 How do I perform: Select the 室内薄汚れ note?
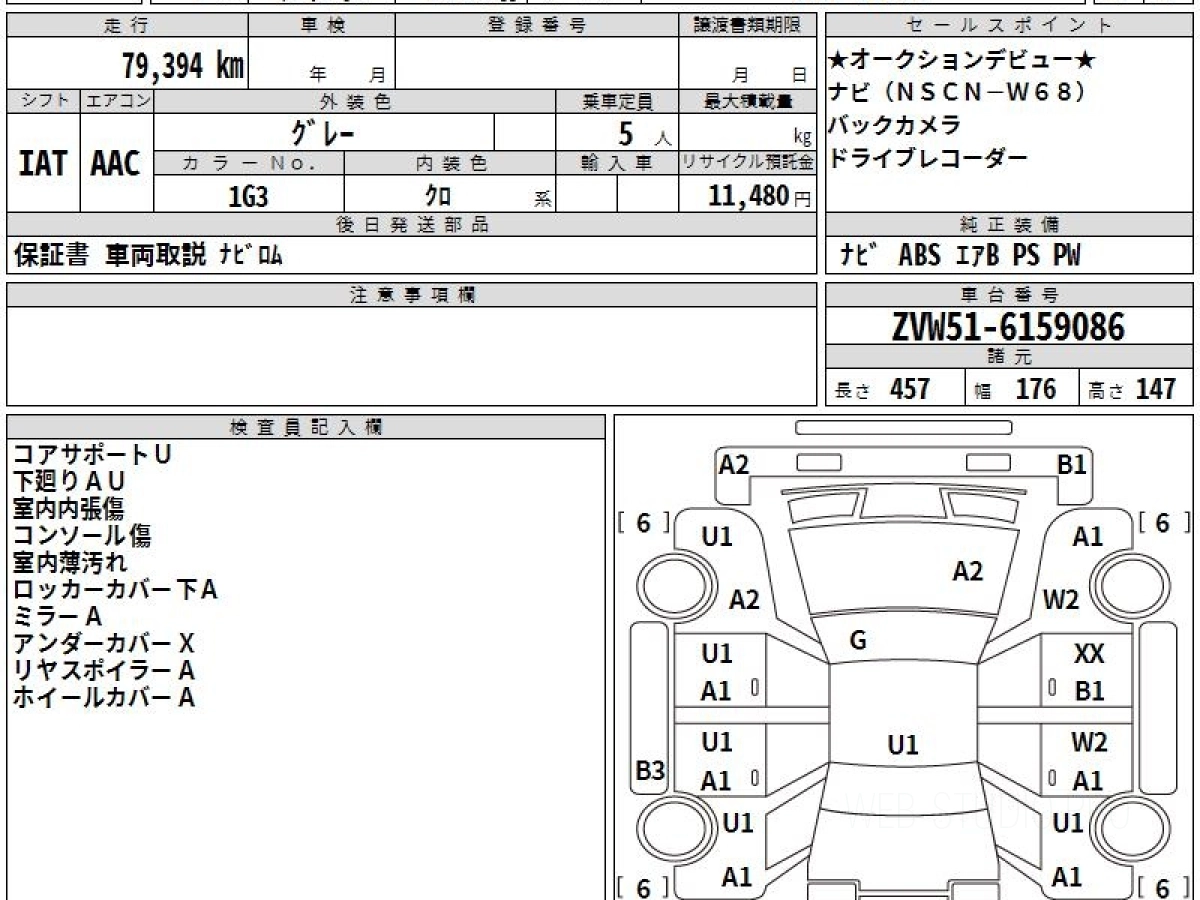click(x=69, y=562)
